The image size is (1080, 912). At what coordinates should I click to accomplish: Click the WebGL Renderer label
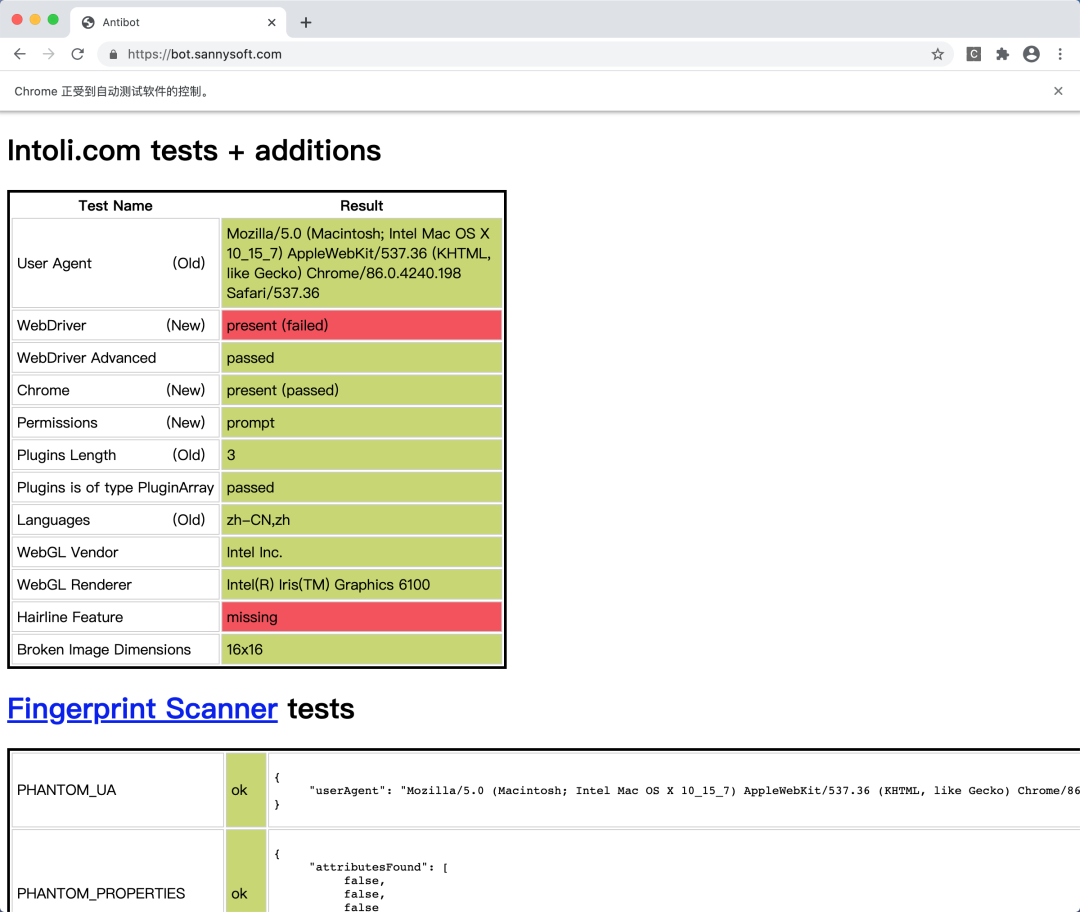74,584
